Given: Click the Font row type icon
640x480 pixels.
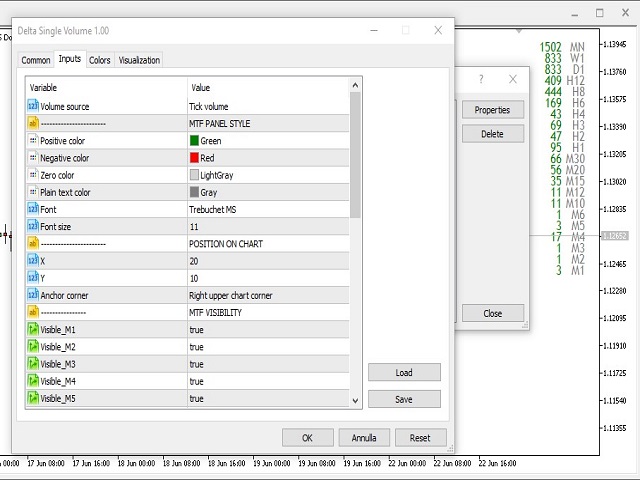Looking at the screenshot, I should pyautogui.click(x=33, y=209).
